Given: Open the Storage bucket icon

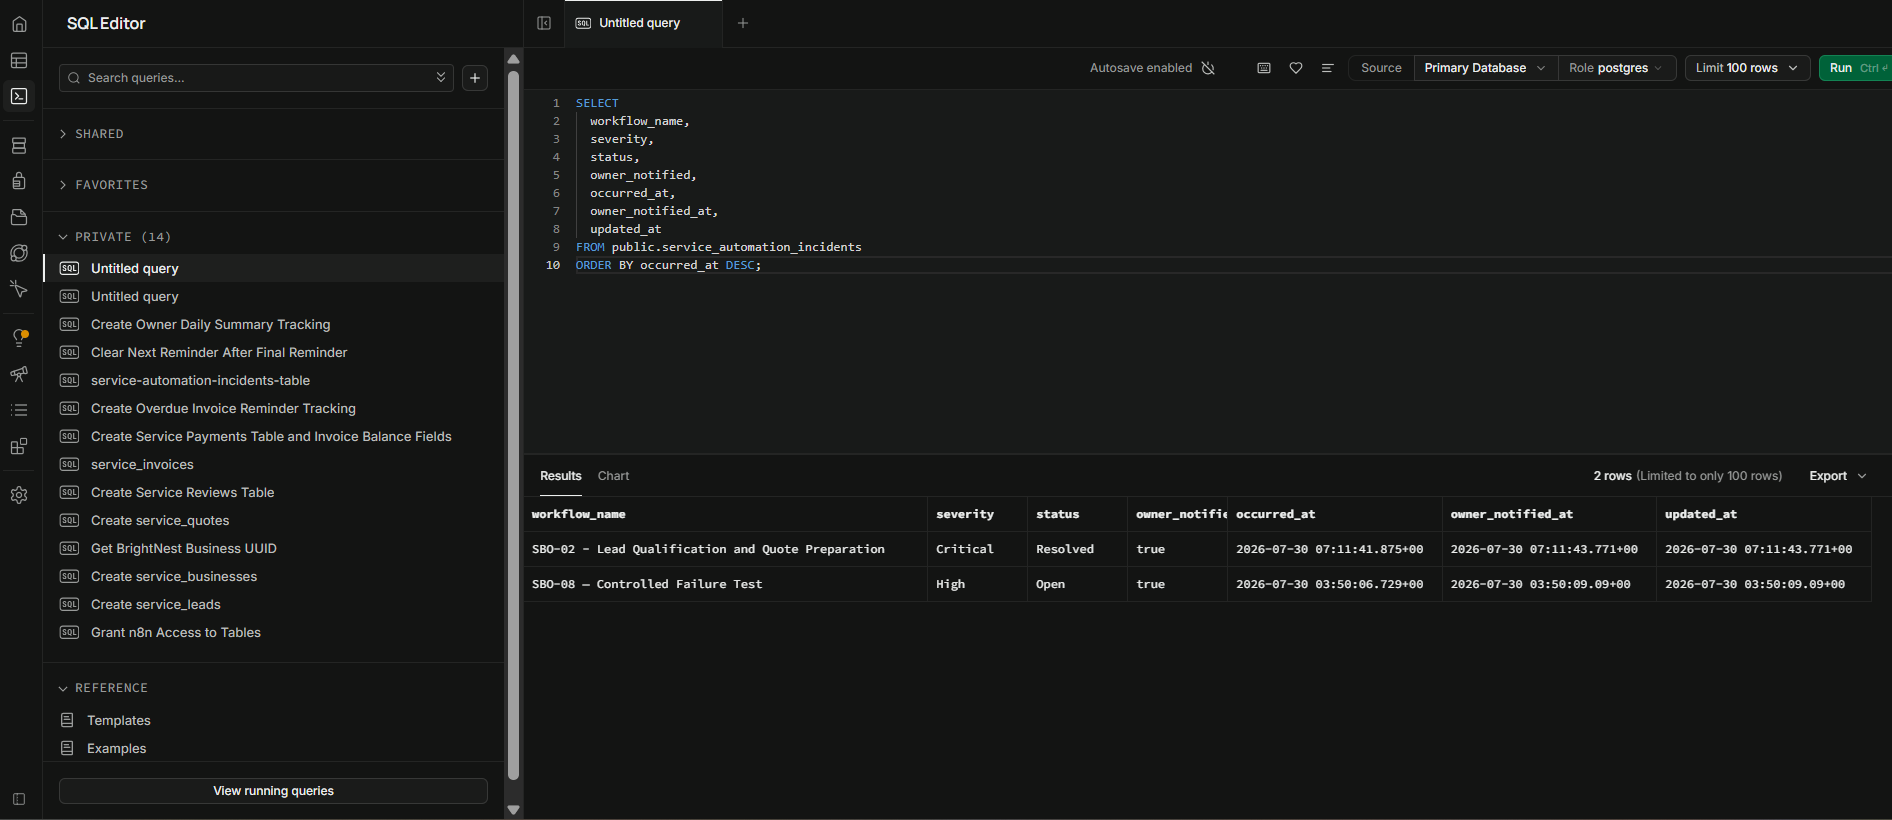Looking at the screenshot, I should coord(19,217).
